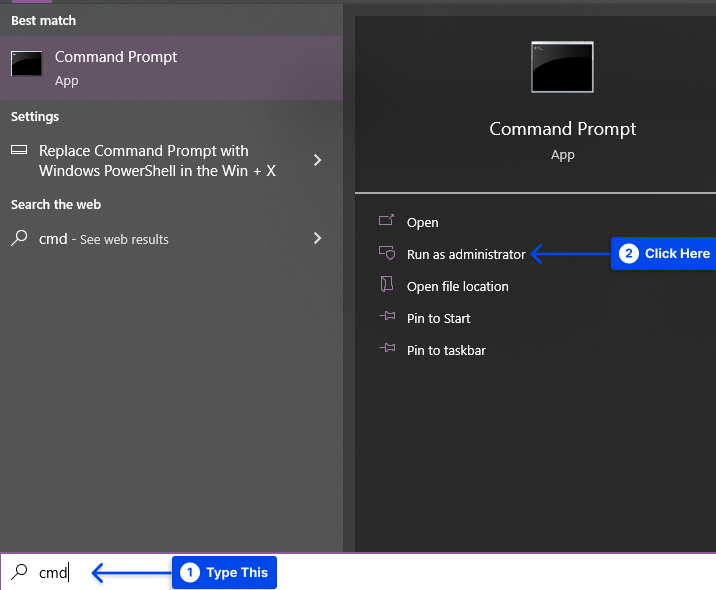Select Run as administrator

coord(466,254)
